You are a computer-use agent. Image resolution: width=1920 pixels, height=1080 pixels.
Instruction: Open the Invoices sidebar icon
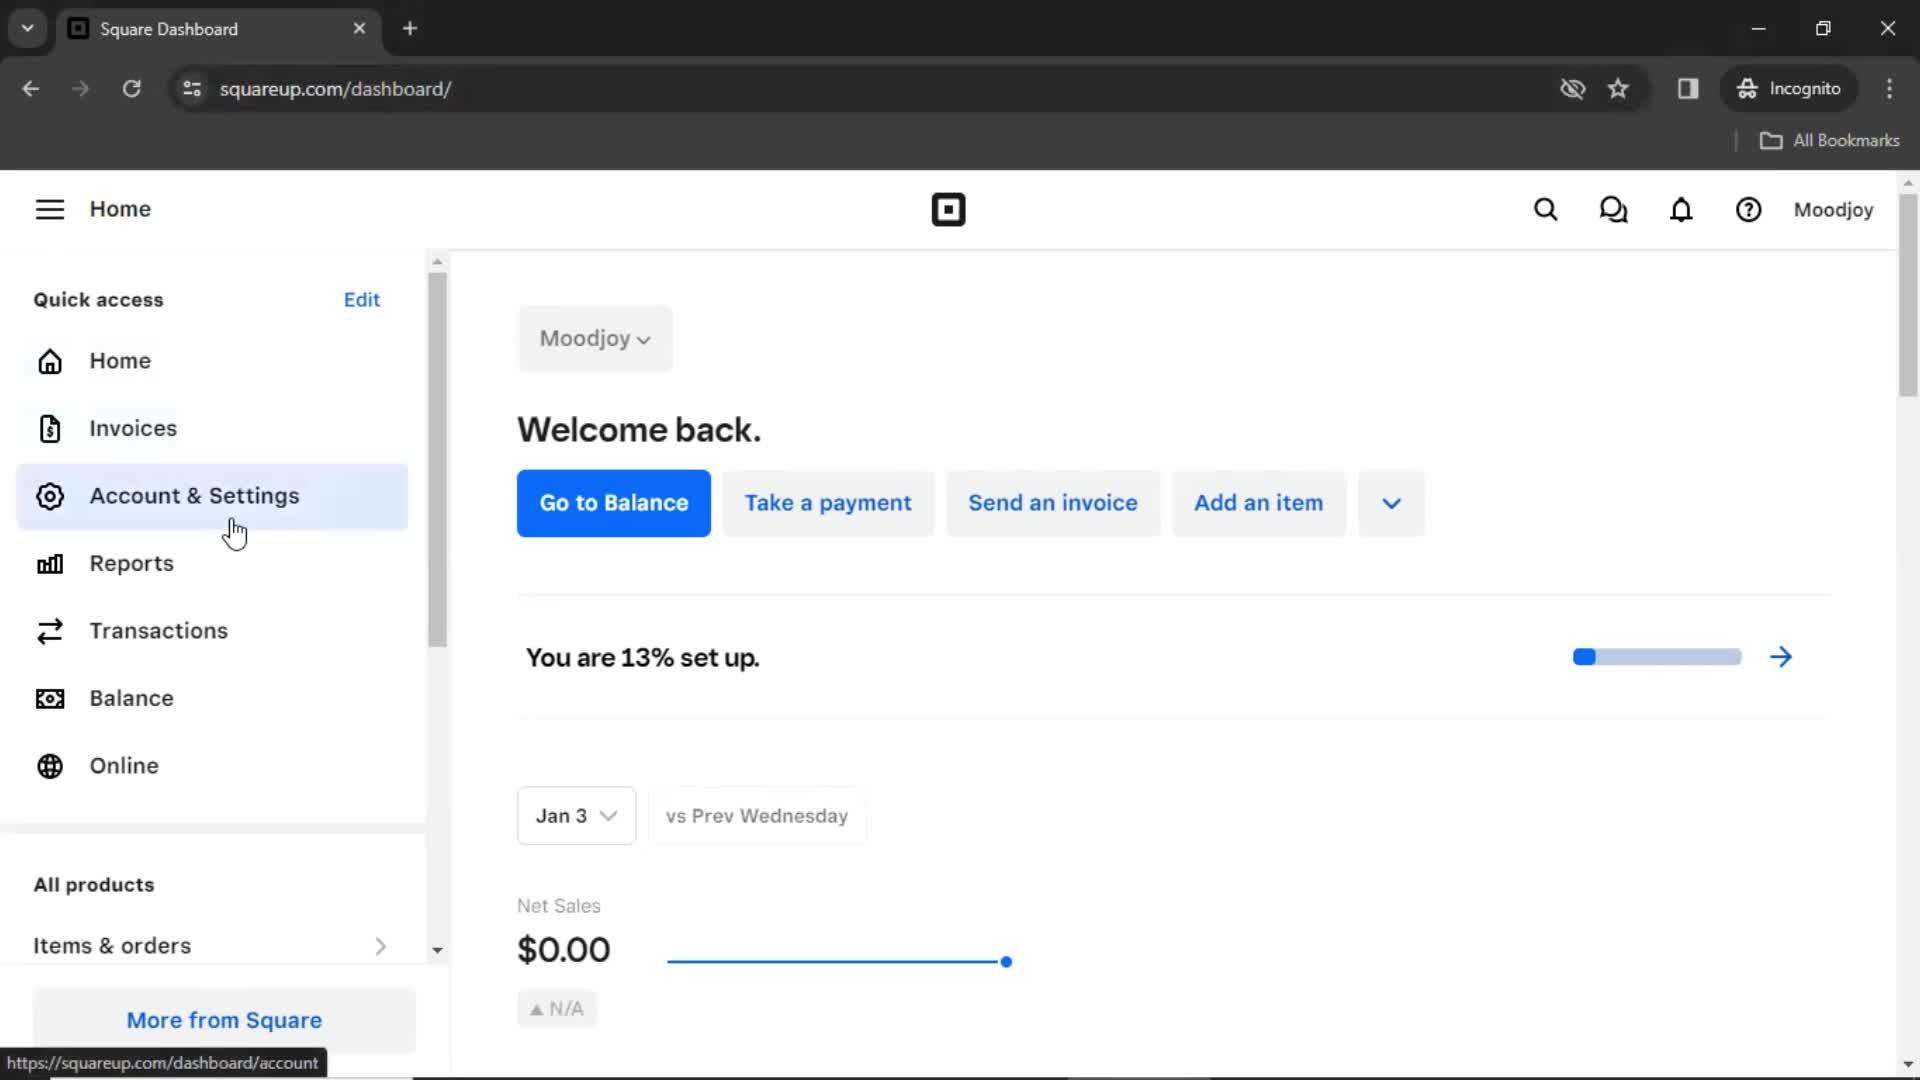tap(50, 427)
